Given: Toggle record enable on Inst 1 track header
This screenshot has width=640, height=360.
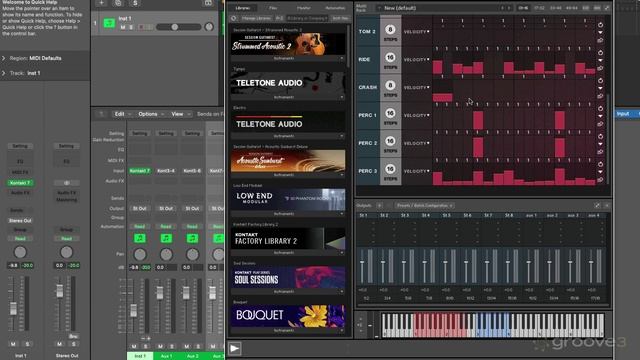Looking at the screenshot, I should point(141,27).
